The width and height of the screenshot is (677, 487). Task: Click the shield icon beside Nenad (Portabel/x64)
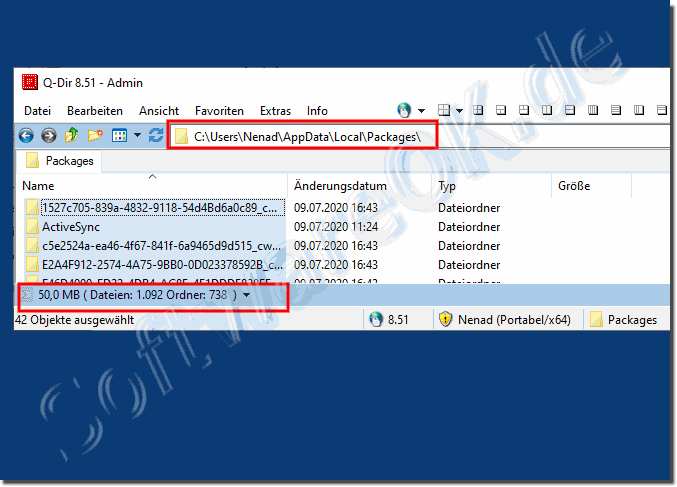pos(445,320)
